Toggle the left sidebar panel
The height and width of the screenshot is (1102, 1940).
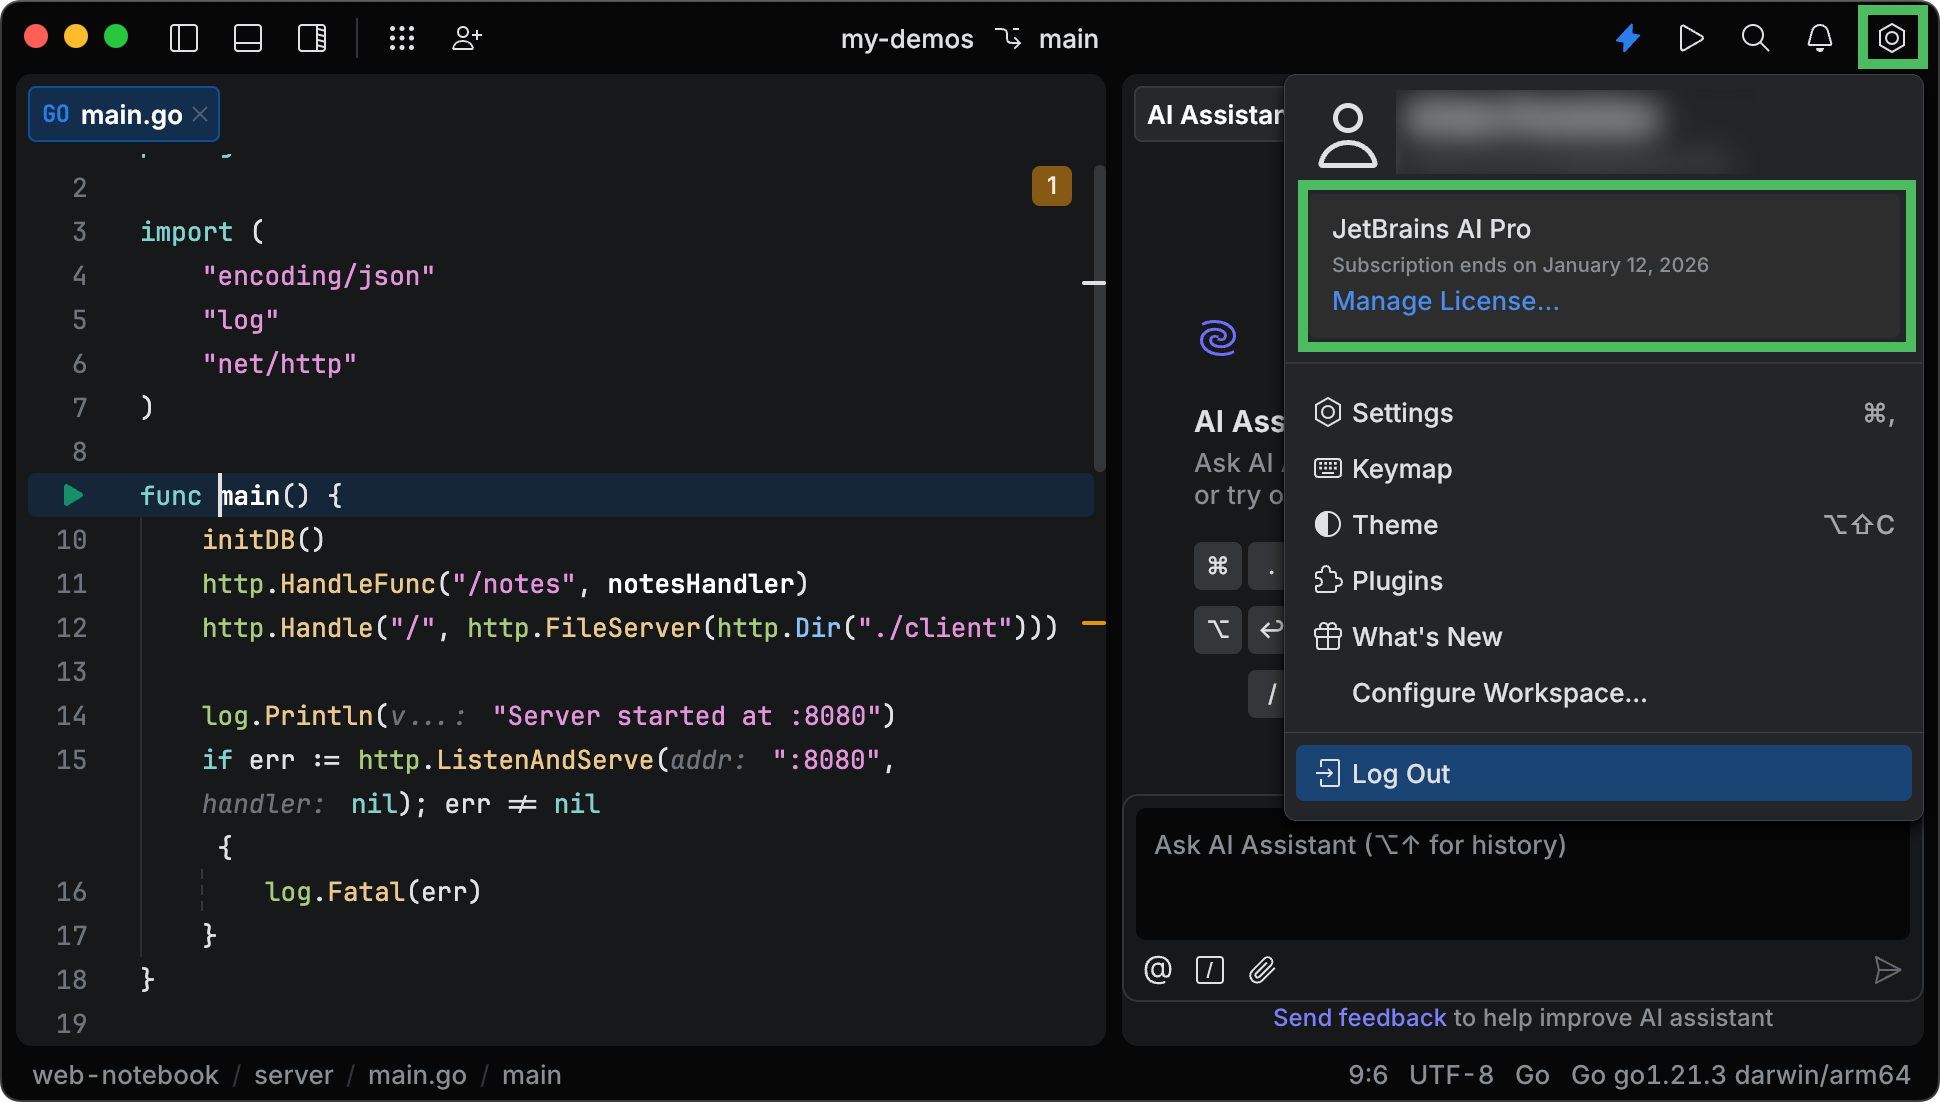click(x=184, y=38)
